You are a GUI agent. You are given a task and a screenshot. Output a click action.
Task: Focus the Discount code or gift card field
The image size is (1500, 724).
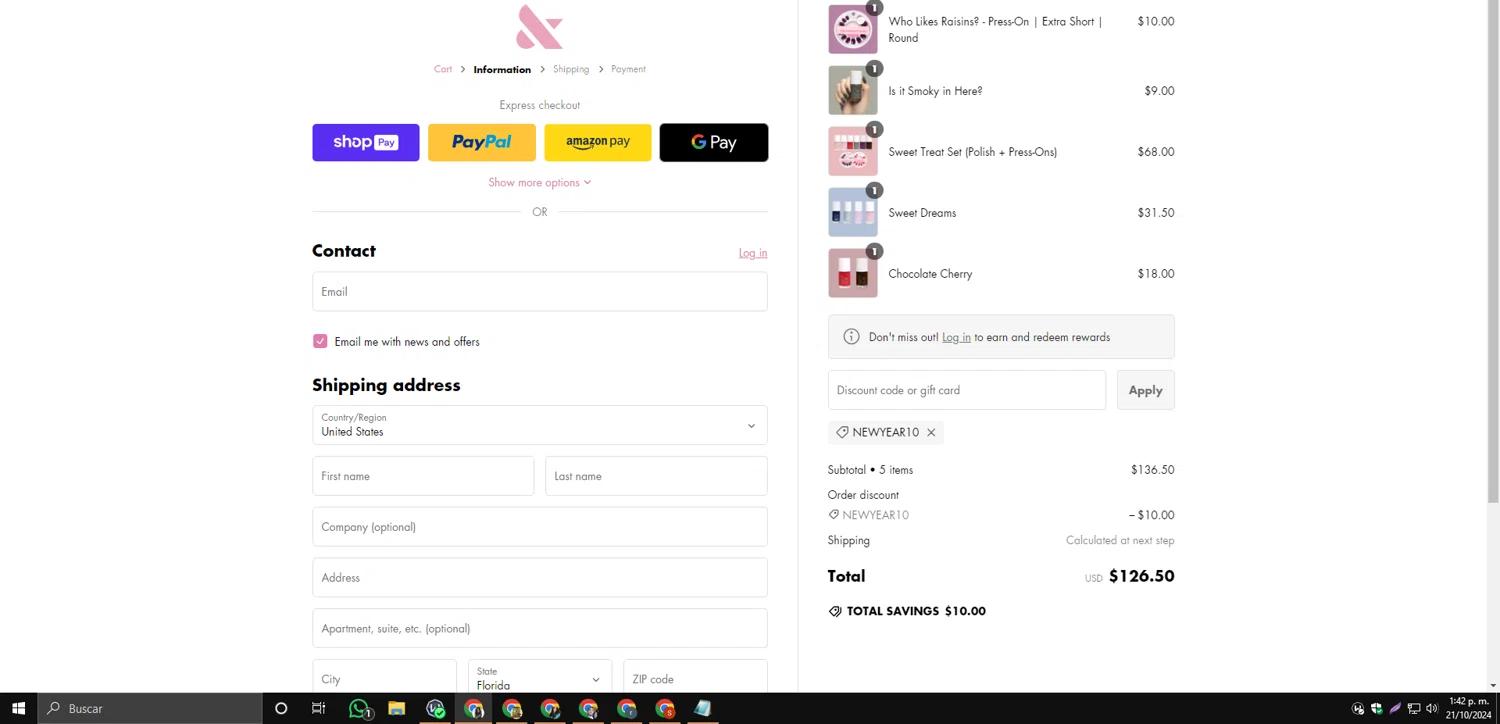(966, 390)
